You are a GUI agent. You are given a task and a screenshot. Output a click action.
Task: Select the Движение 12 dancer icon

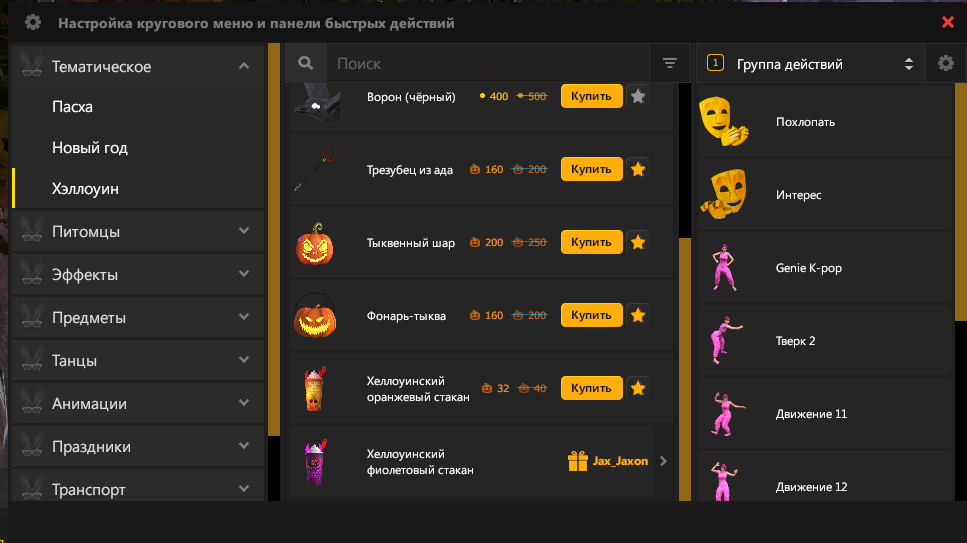tap(724, 481)
